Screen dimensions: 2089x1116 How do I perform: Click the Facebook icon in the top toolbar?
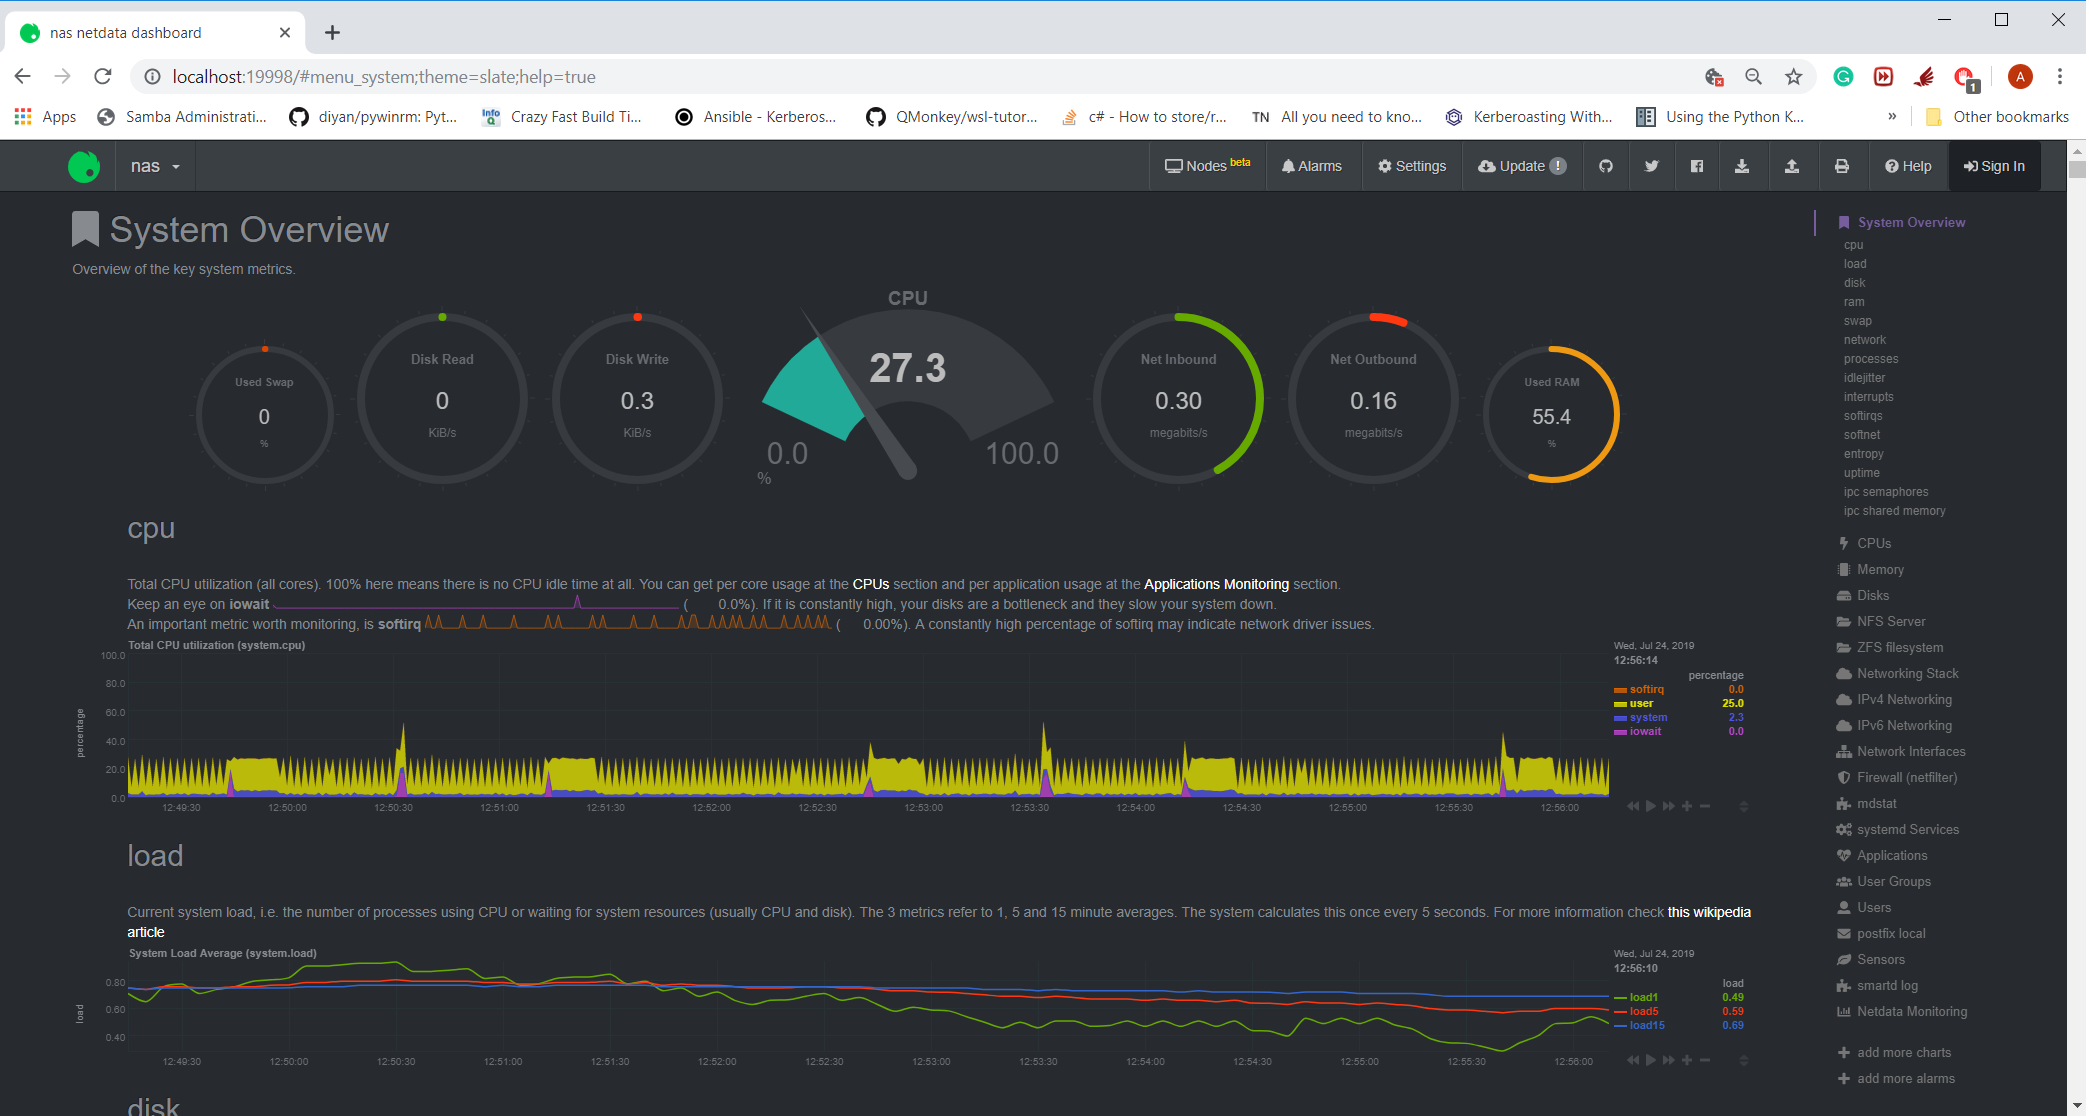tap(1697, 166)
